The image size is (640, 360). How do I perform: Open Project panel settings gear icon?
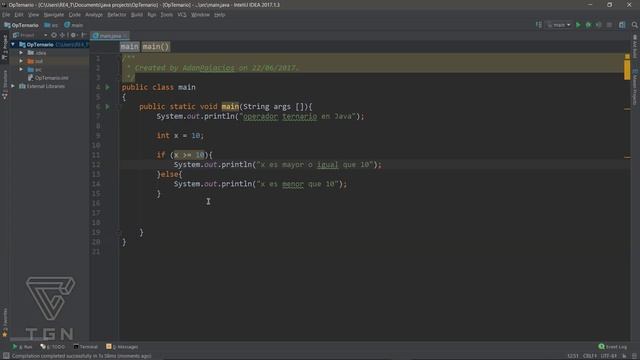(x=73, y=36)
